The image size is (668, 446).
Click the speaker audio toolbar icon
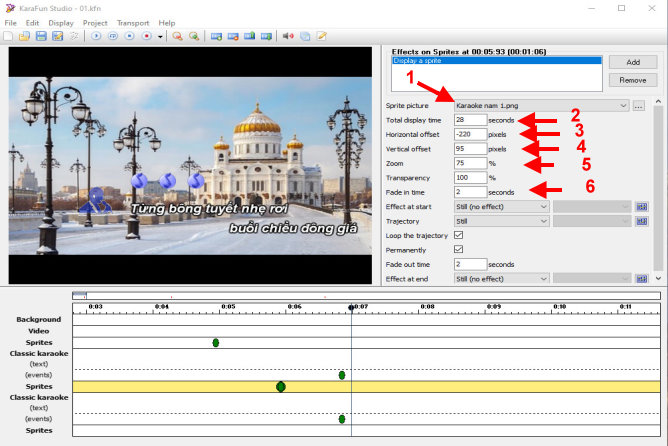click(x=288, y=36)
